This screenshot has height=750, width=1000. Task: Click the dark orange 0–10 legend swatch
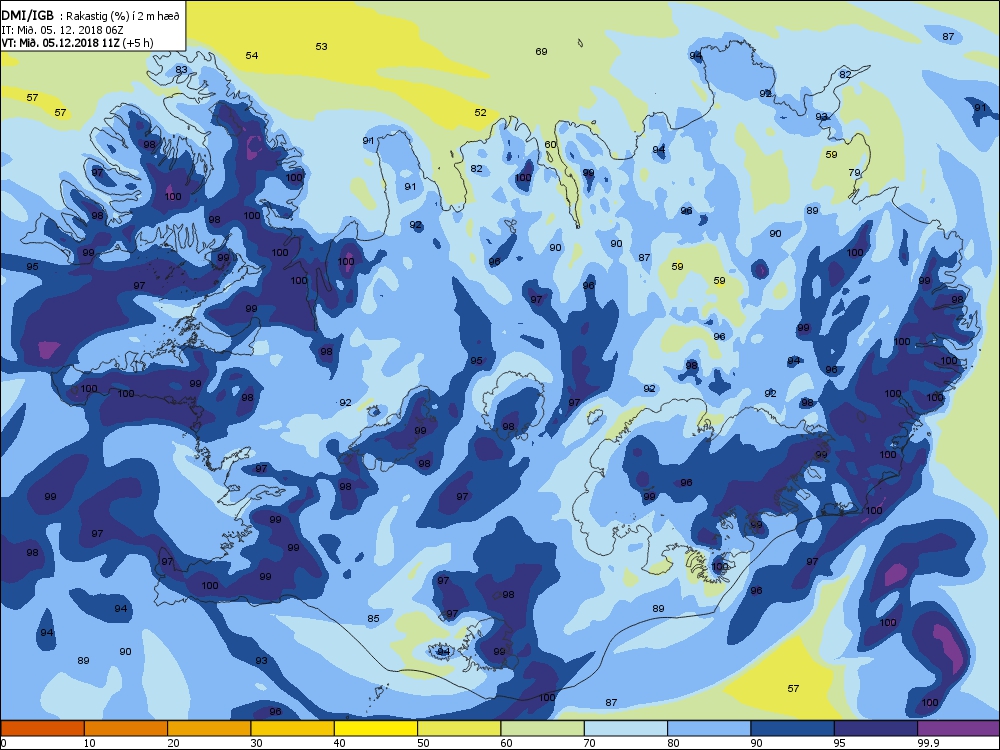pyautogui.click(x=42, y=728)
